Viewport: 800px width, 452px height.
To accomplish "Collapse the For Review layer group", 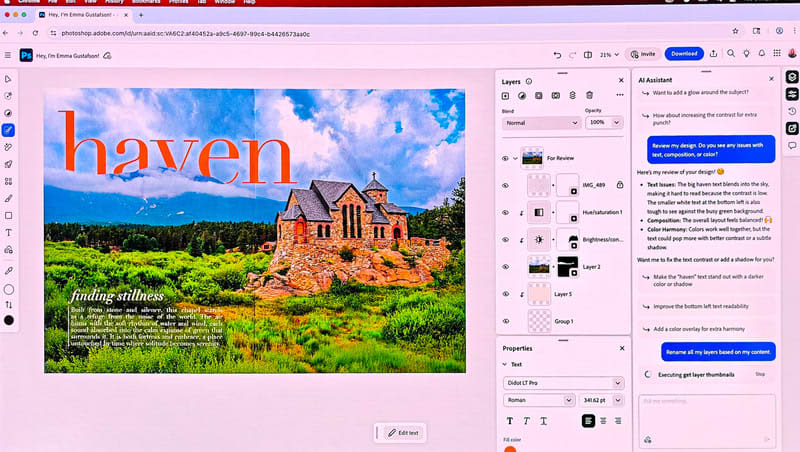I will click(516, 158).
